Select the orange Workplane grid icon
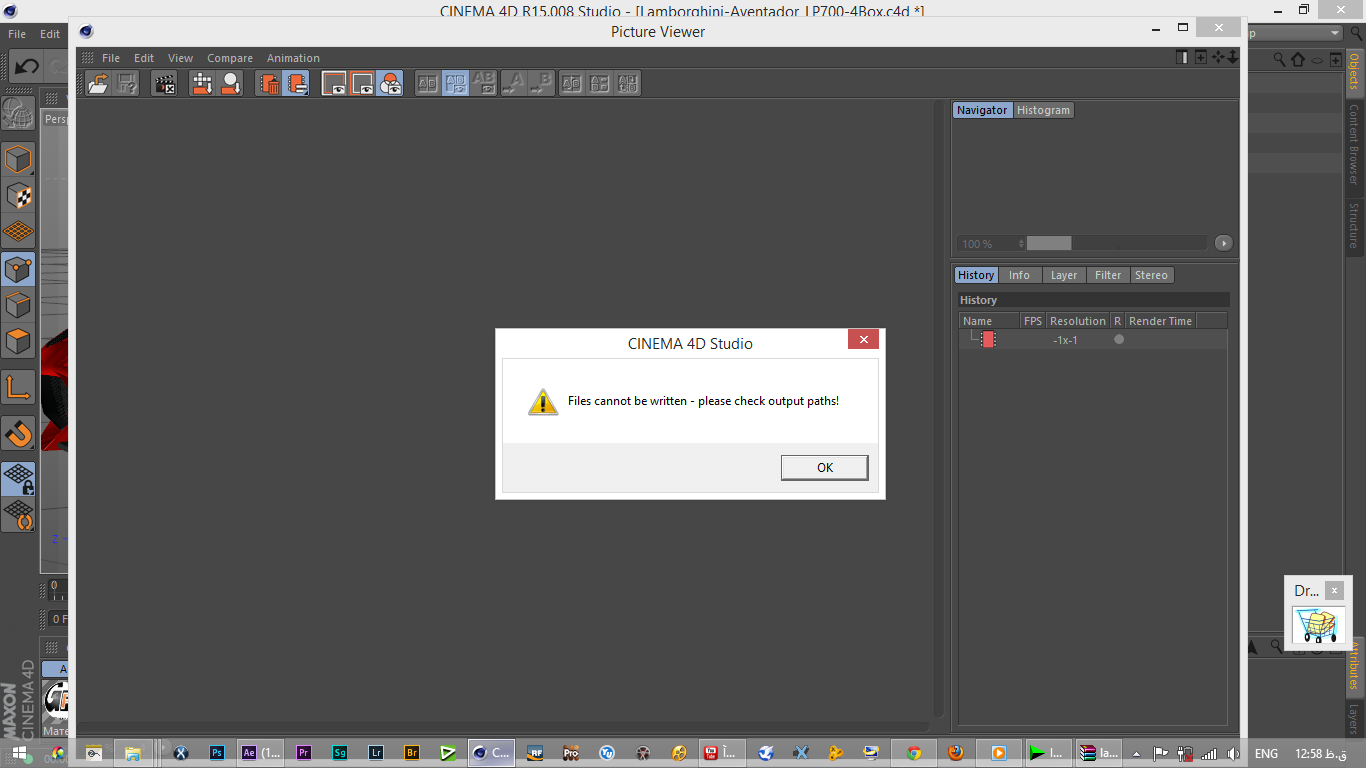 [18, 232]
